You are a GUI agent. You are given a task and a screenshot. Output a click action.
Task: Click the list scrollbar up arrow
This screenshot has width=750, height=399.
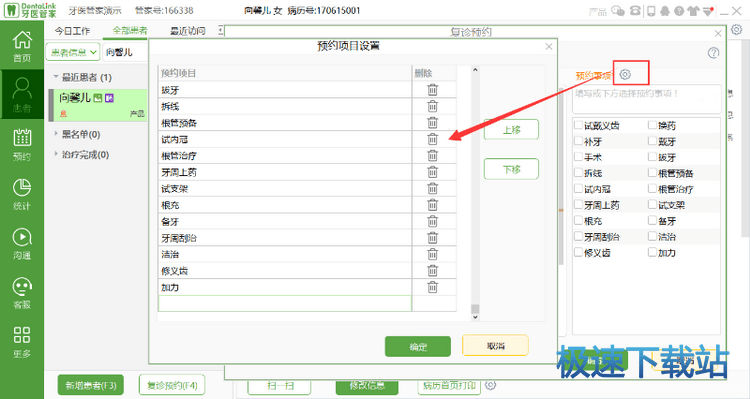[x=475, y=70]
